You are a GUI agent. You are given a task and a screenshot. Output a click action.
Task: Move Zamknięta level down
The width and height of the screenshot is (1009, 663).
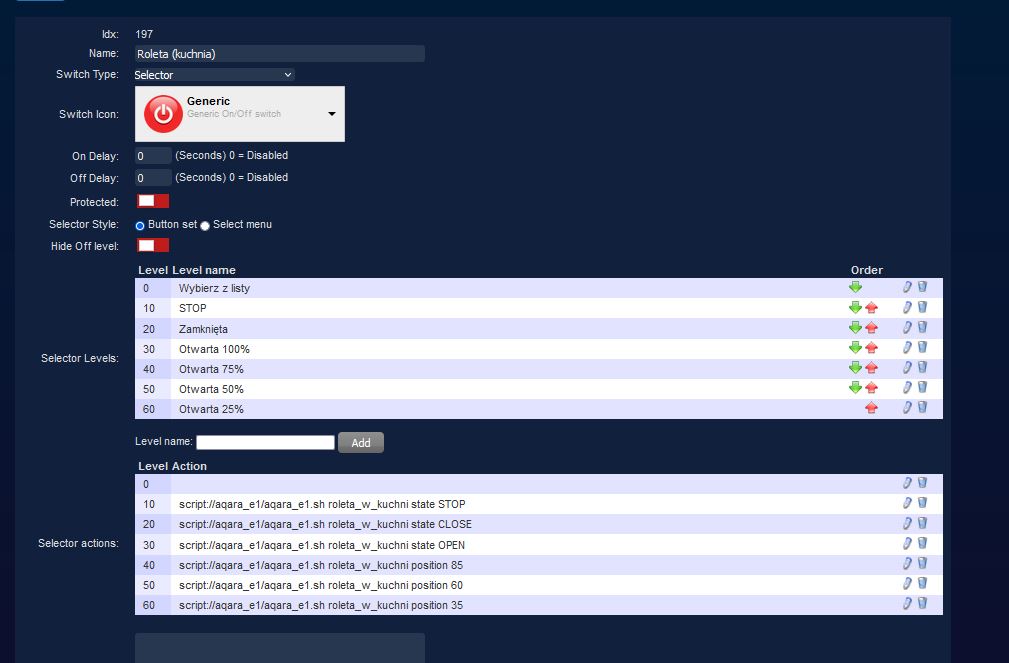[x=855, y=328]
